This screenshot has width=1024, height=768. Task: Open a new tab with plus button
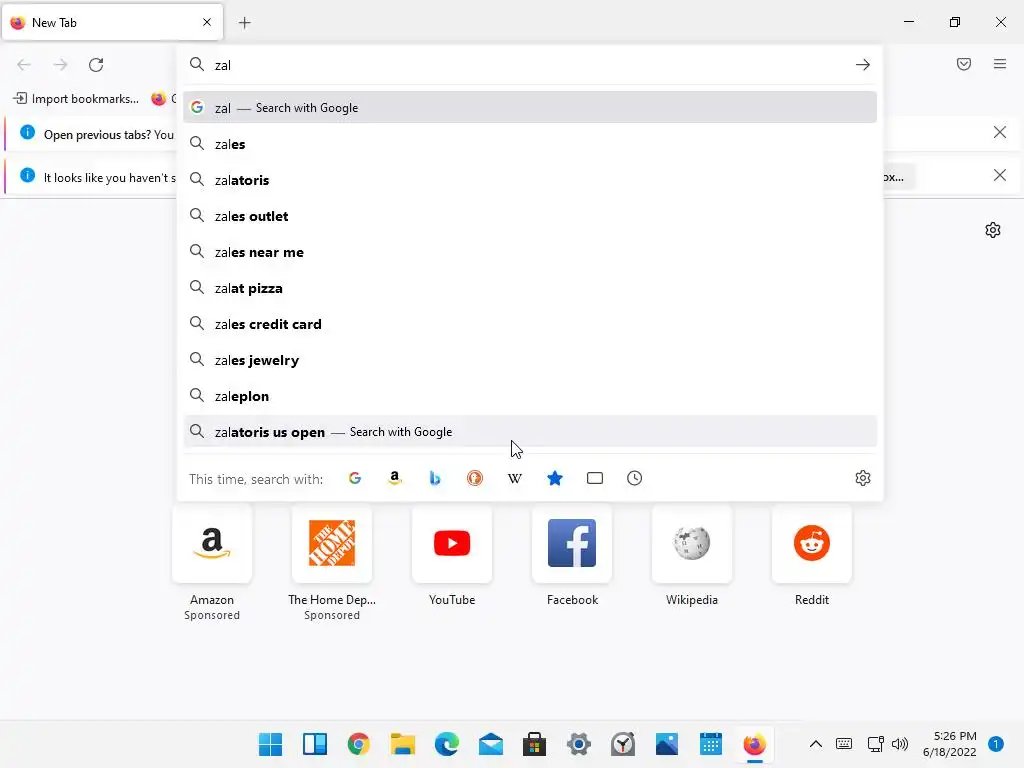tap(244, 23)
